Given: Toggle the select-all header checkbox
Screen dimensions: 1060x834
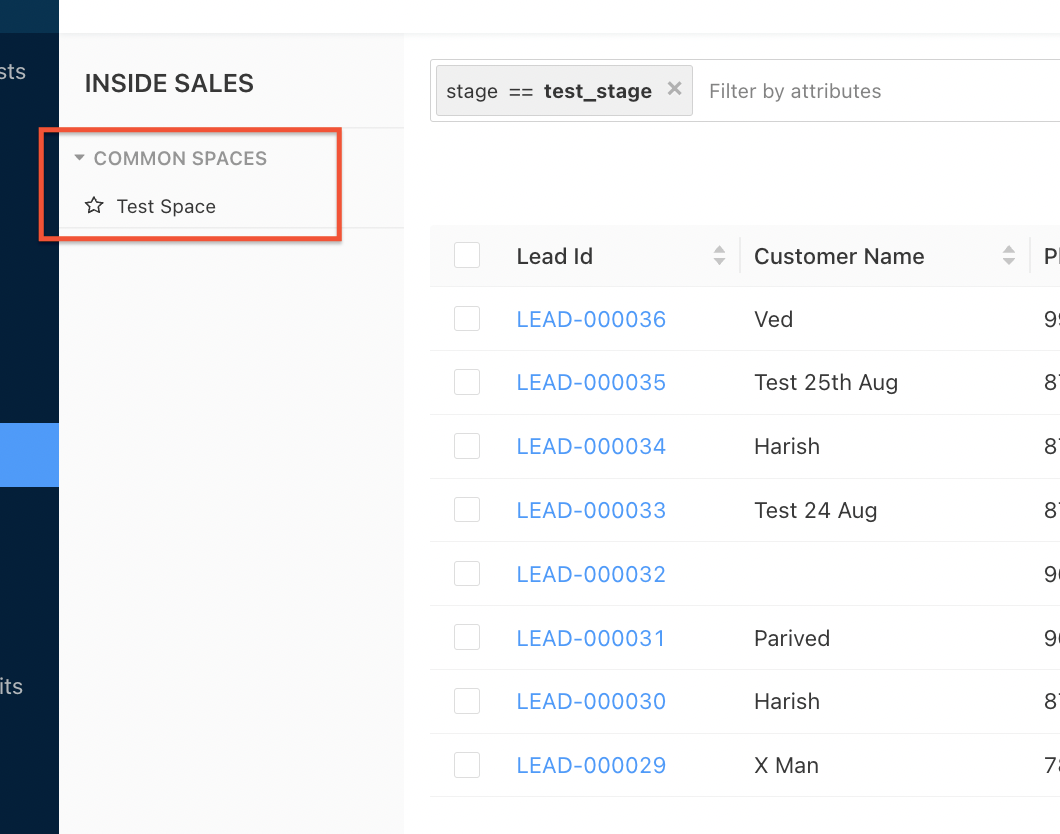Looking at the screenshot, I should tap(467, 255).
